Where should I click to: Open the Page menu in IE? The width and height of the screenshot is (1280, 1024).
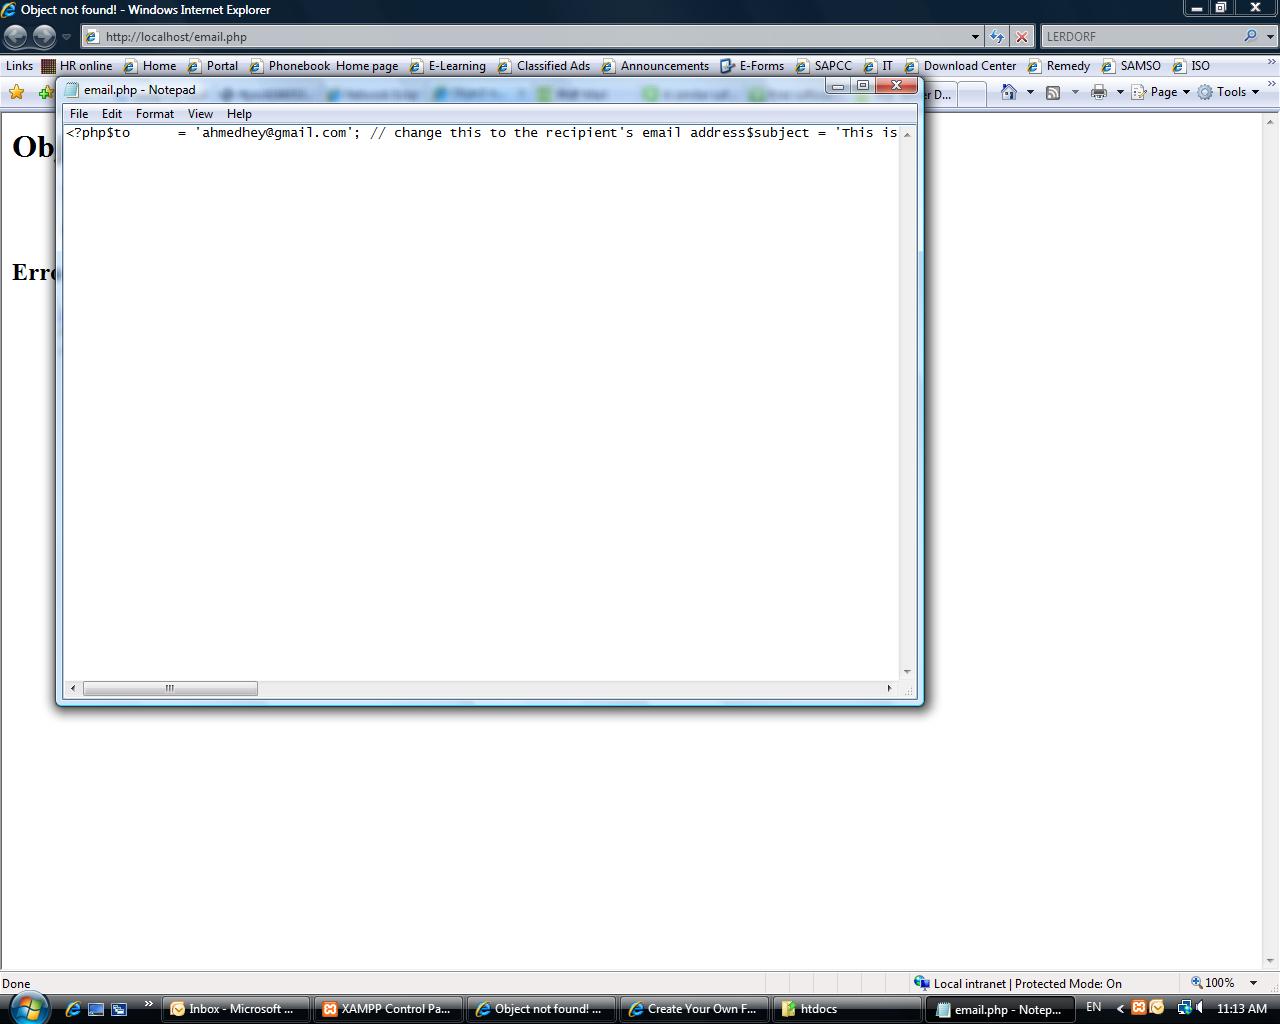(x=1160, y=92)
